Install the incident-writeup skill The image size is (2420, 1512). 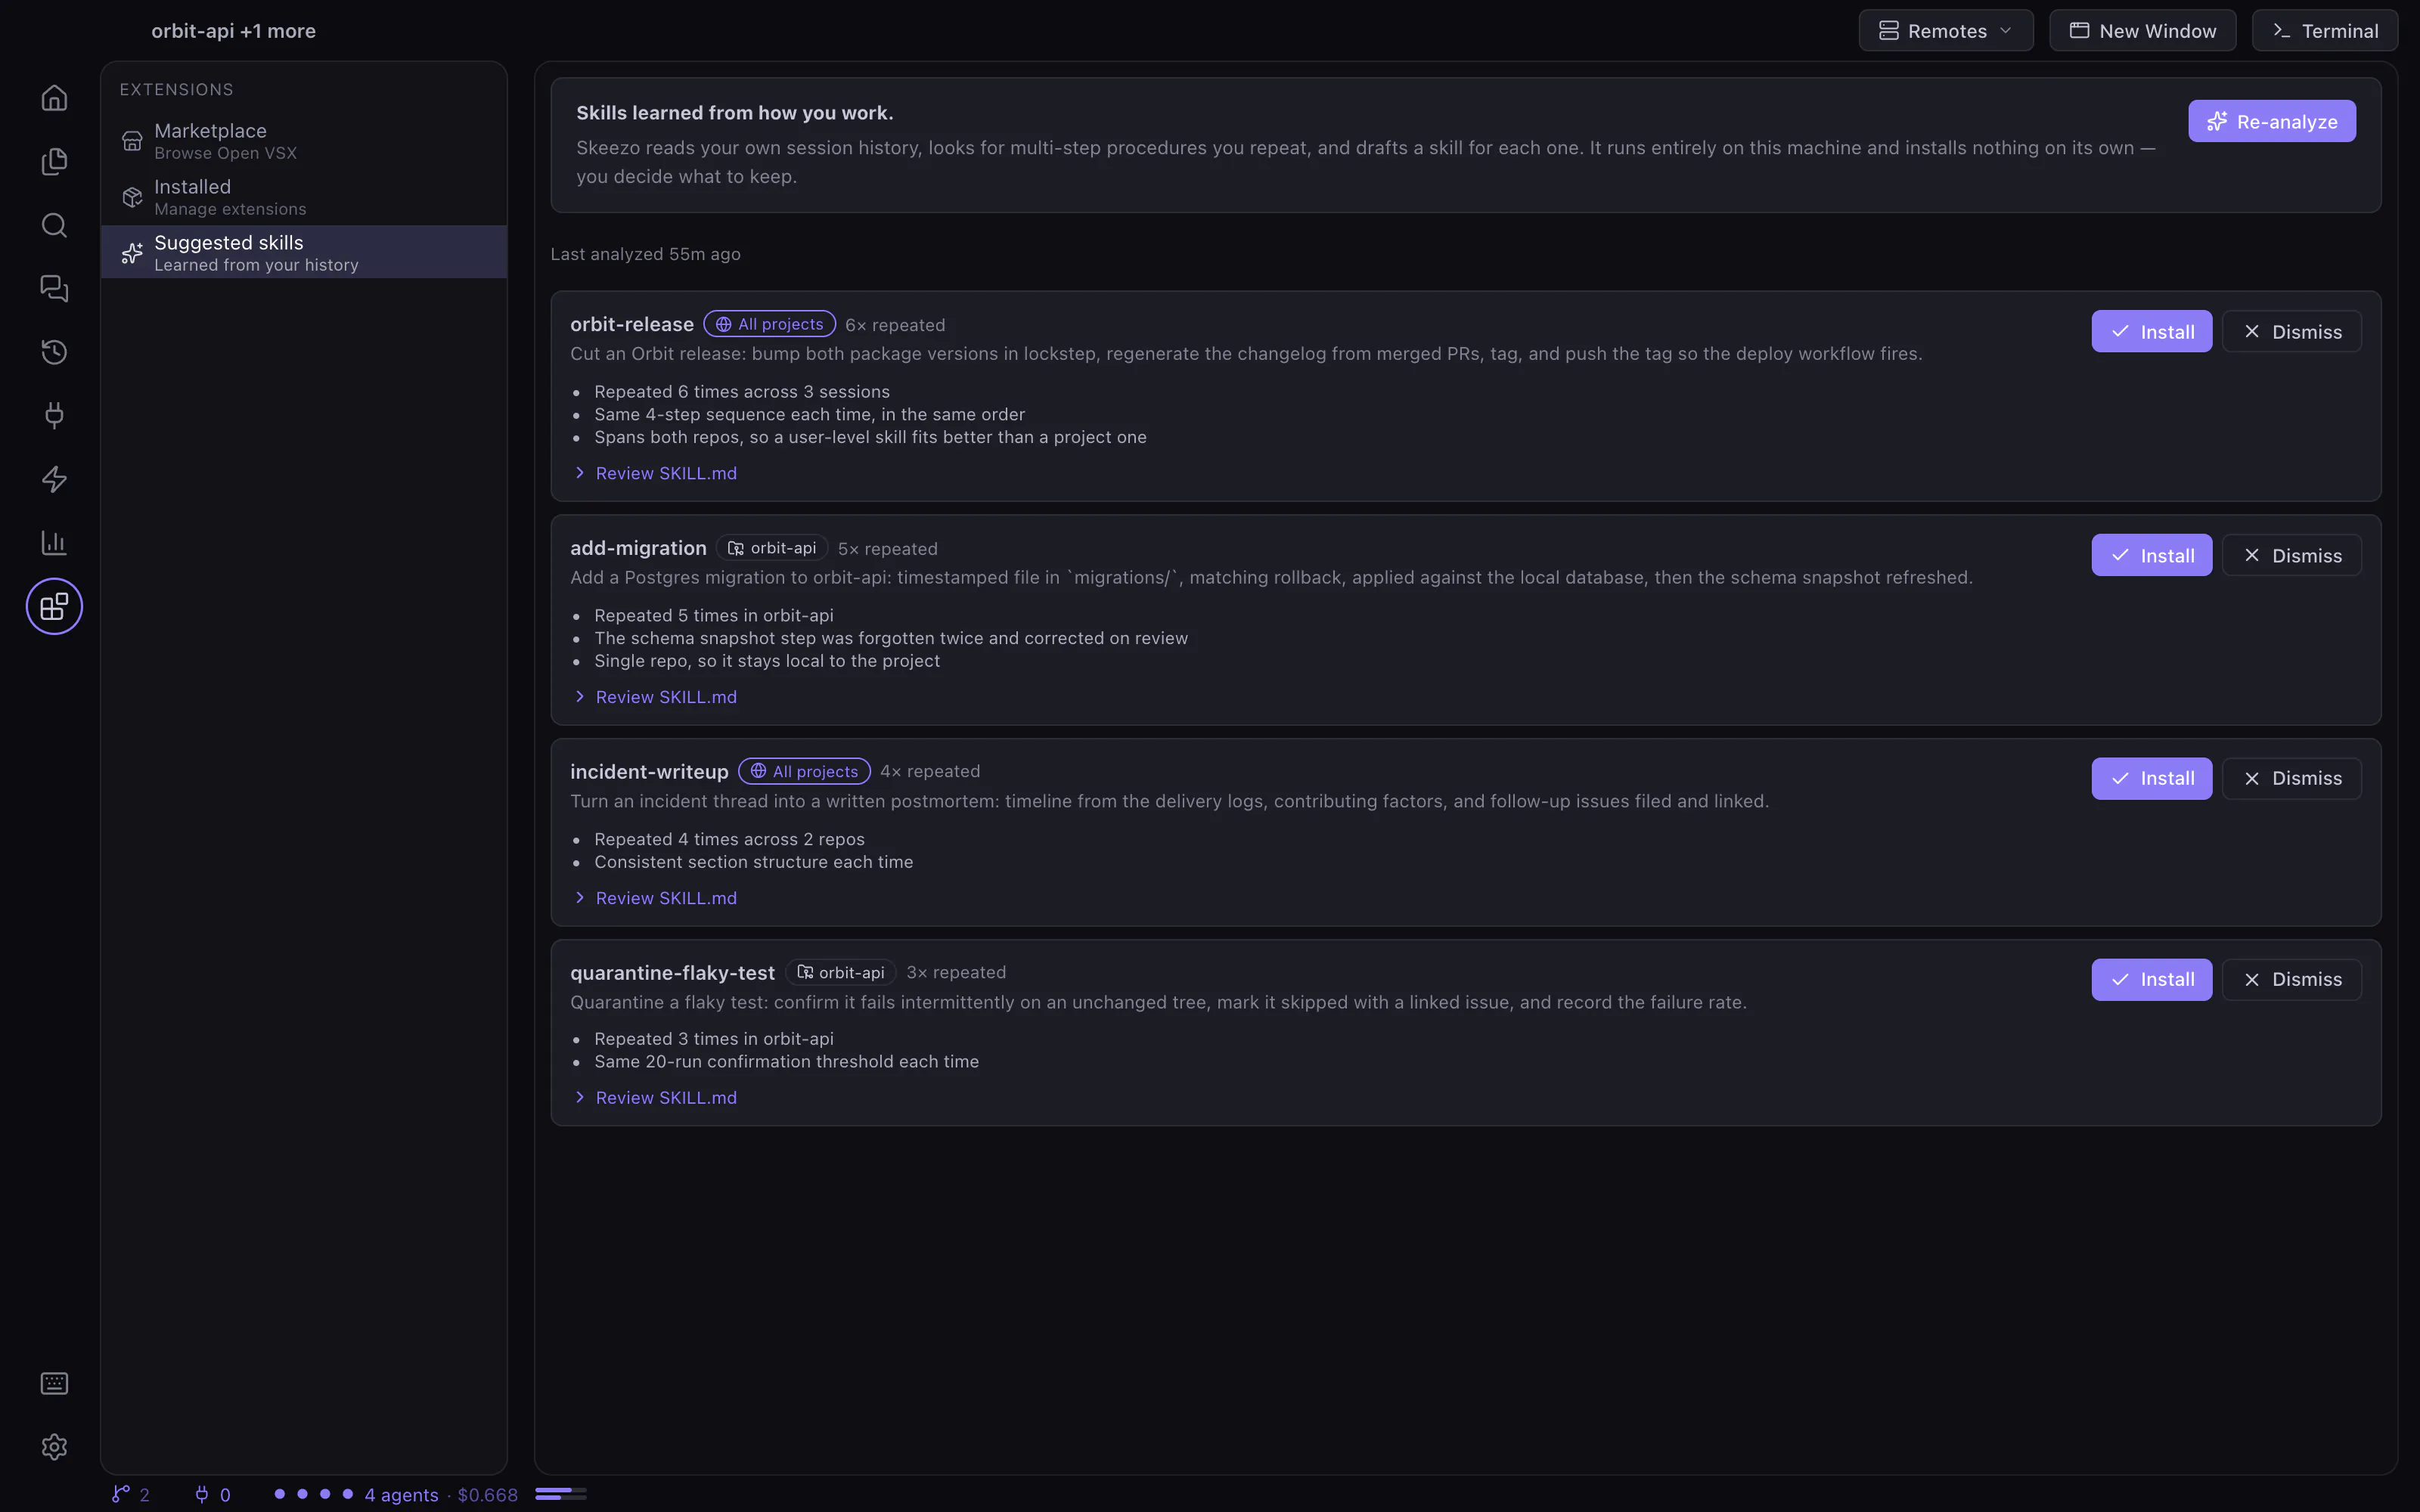pos(2151,778)
